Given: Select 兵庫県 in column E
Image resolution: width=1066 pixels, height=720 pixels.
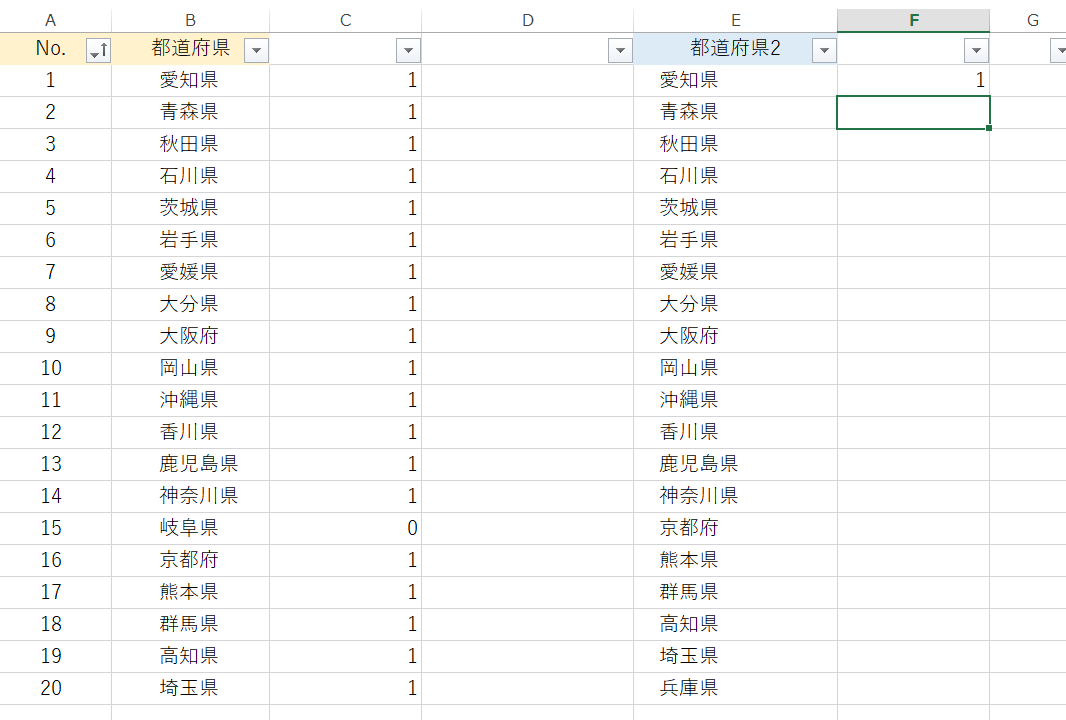Looking at the screenshot, I should tap(736, 687).
